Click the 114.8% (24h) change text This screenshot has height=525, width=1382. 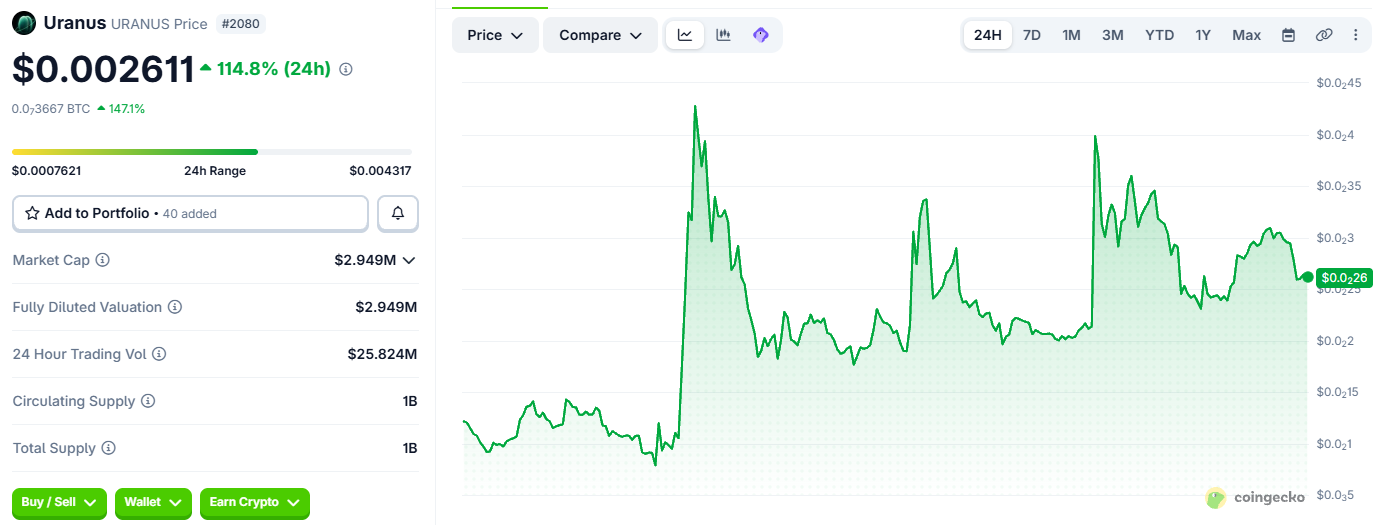point(273,69)
